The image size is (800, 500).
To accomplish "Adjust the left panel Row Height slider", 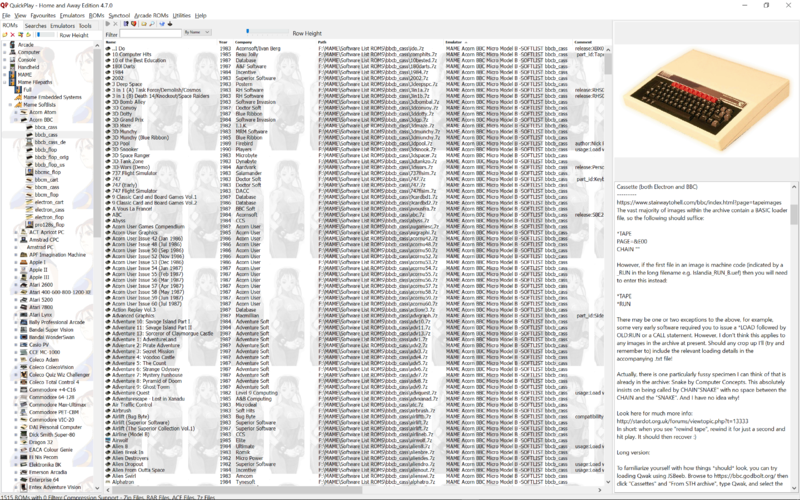I will click(x=45, y=35).
